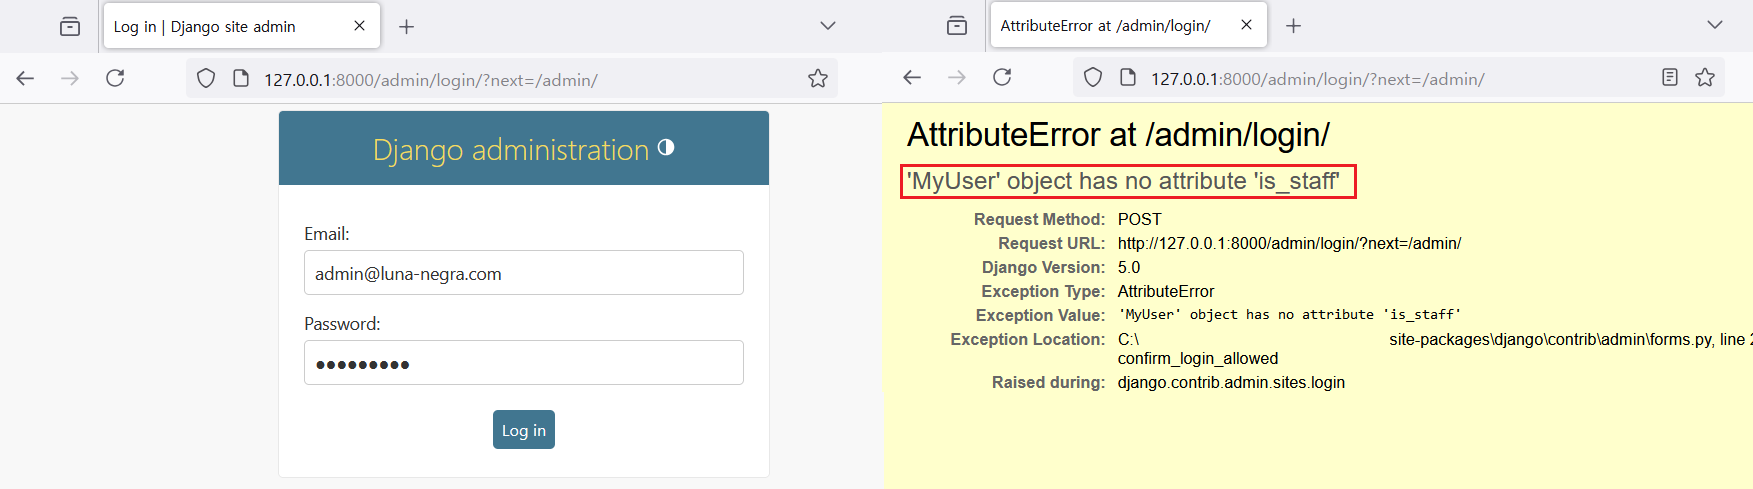Click the Log in button
Image resolution: width=1753 pixels, height=489 pixels.
[523, 430]
